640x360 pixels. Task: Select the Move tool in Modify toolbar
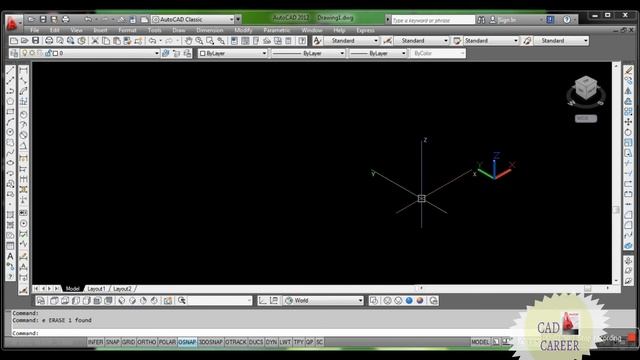629,122
